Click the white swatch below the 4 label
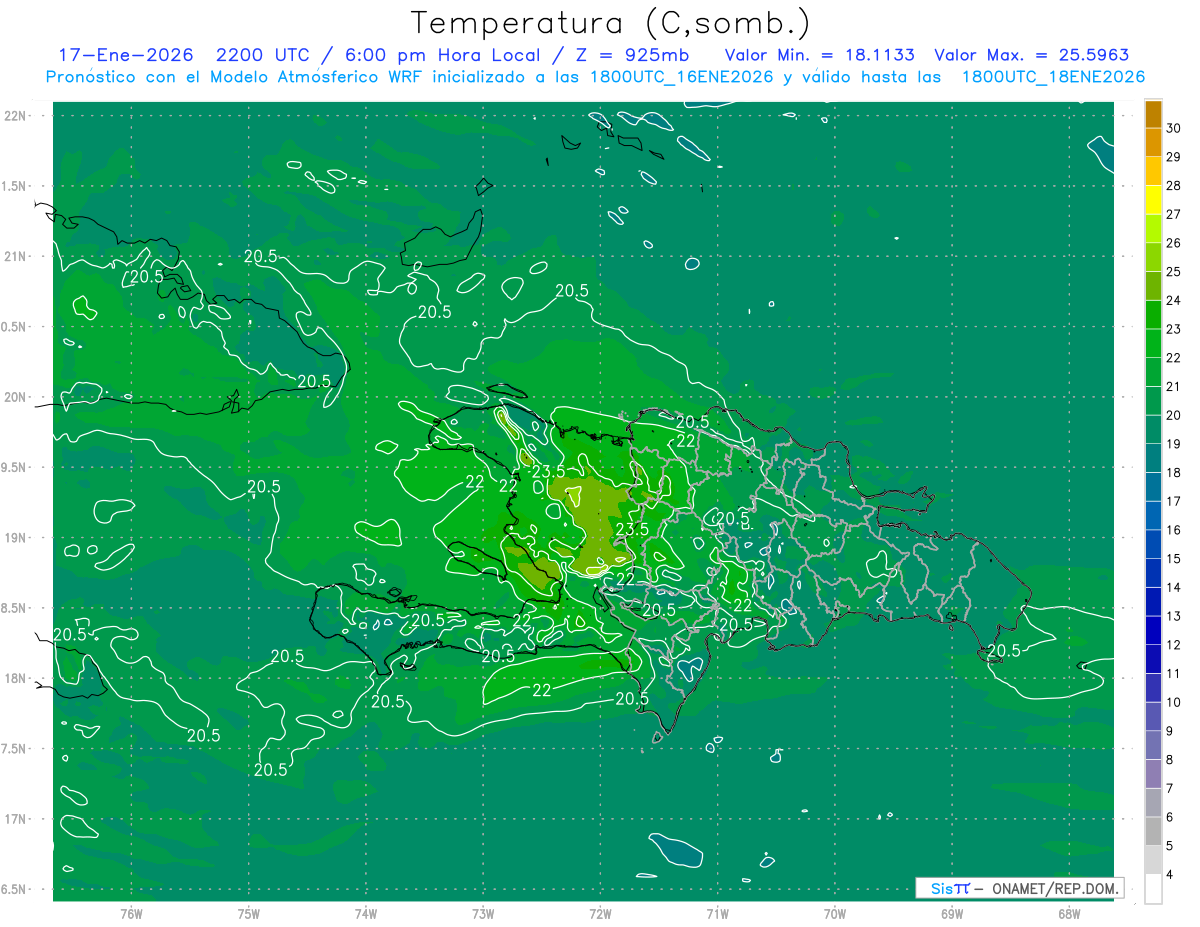Image resolution: width=1200 pixels, height=927 pixels. (x=1153, y=888)
